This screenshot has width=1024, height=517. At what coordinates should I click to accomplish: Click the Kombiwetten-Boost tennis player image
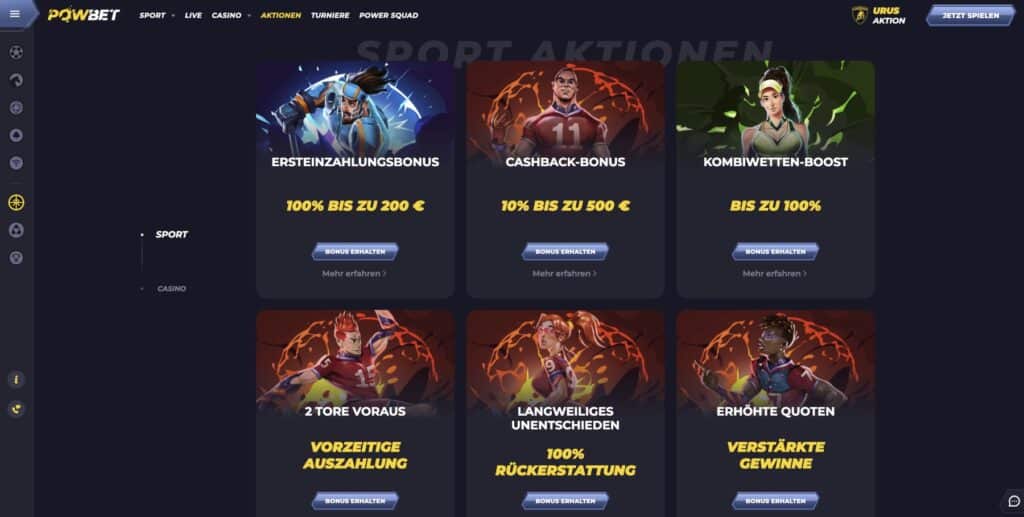click(x=775, y=108)
